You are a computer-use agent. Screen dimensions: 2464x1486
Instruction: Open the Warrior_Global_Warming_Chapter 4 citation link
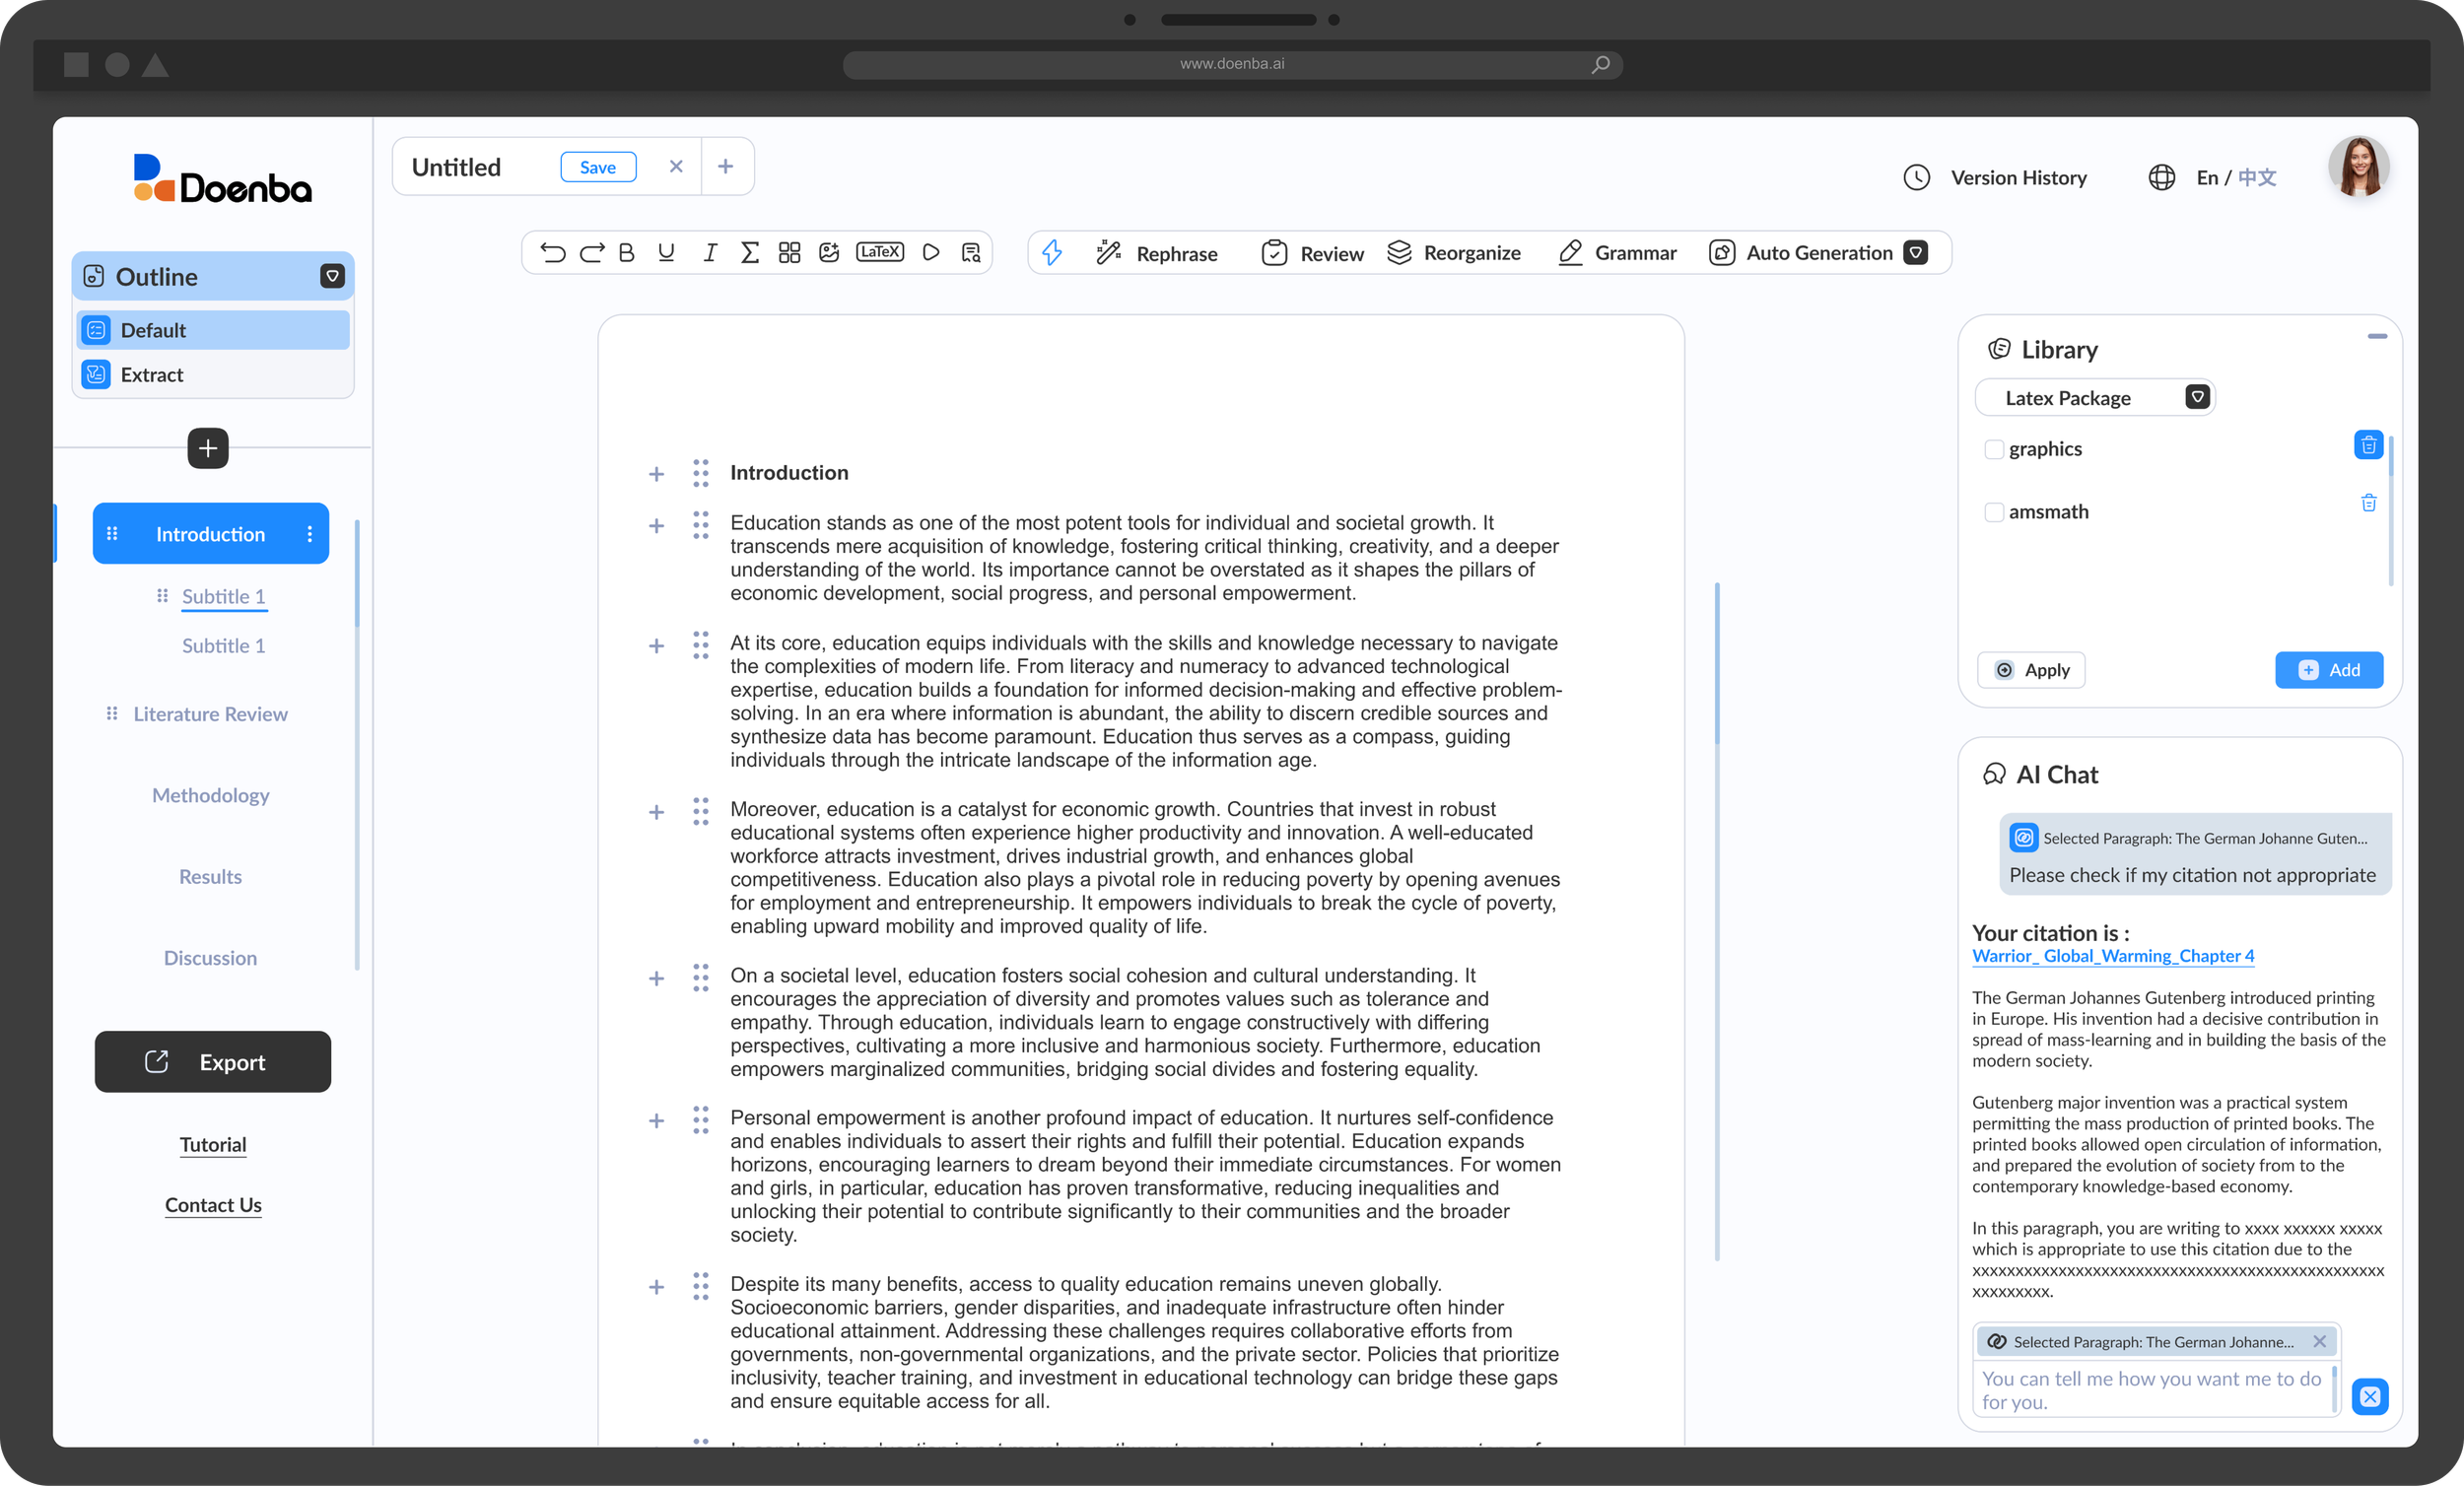point(2112,956)
